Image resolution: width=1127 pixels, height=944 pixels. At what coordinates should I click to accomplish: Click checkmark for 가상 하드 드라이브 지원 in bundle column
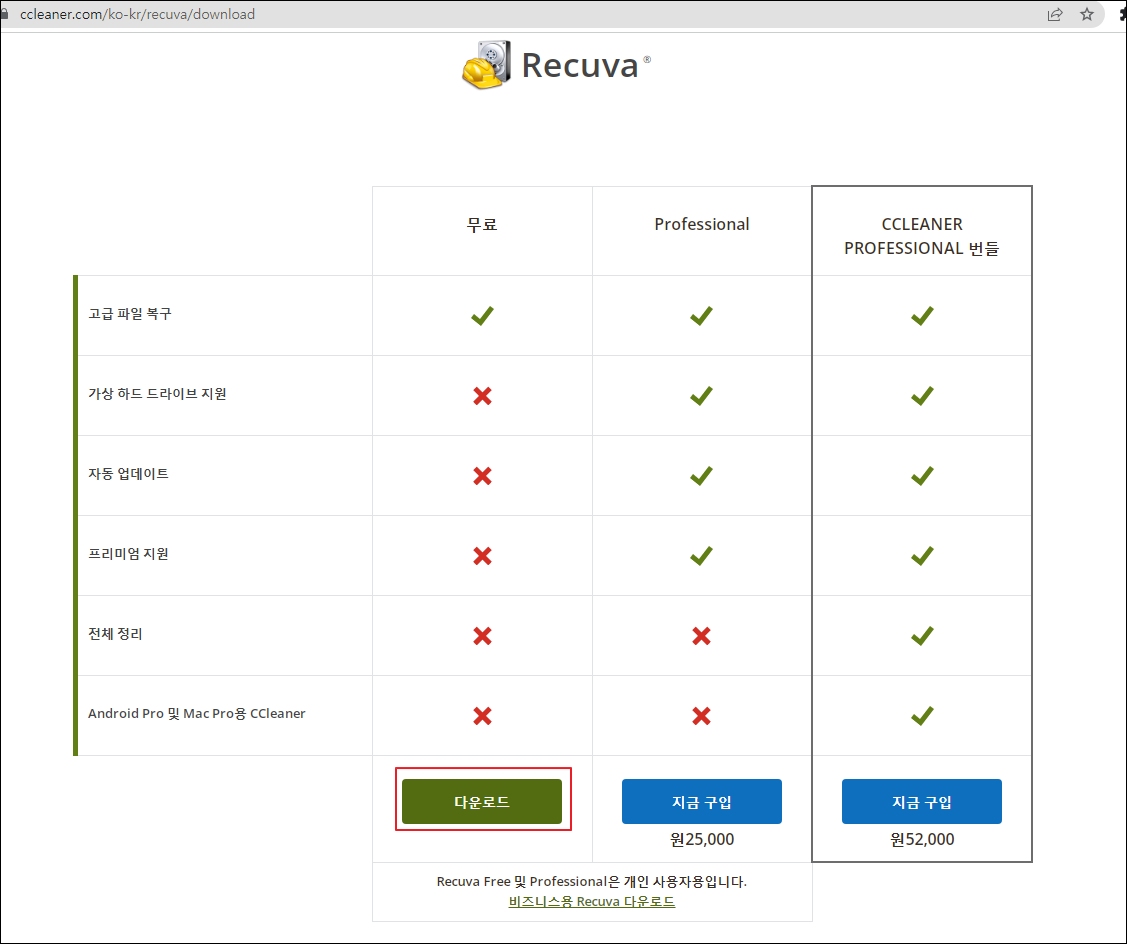coord(922,395)
